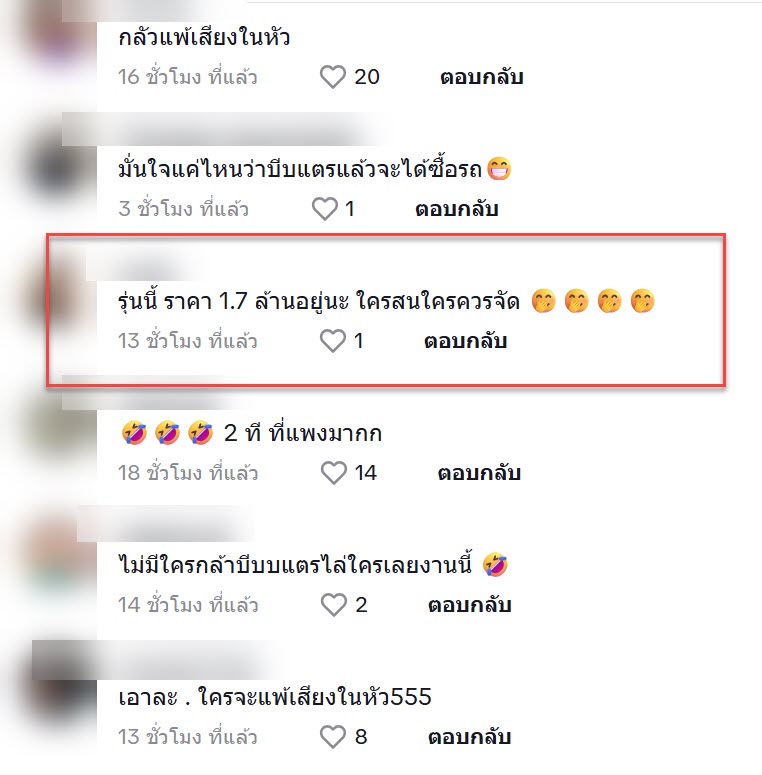This screenshot has width=762, height=775.
Task: Tap heart beside 8 likes
Action: click(333, 736)
